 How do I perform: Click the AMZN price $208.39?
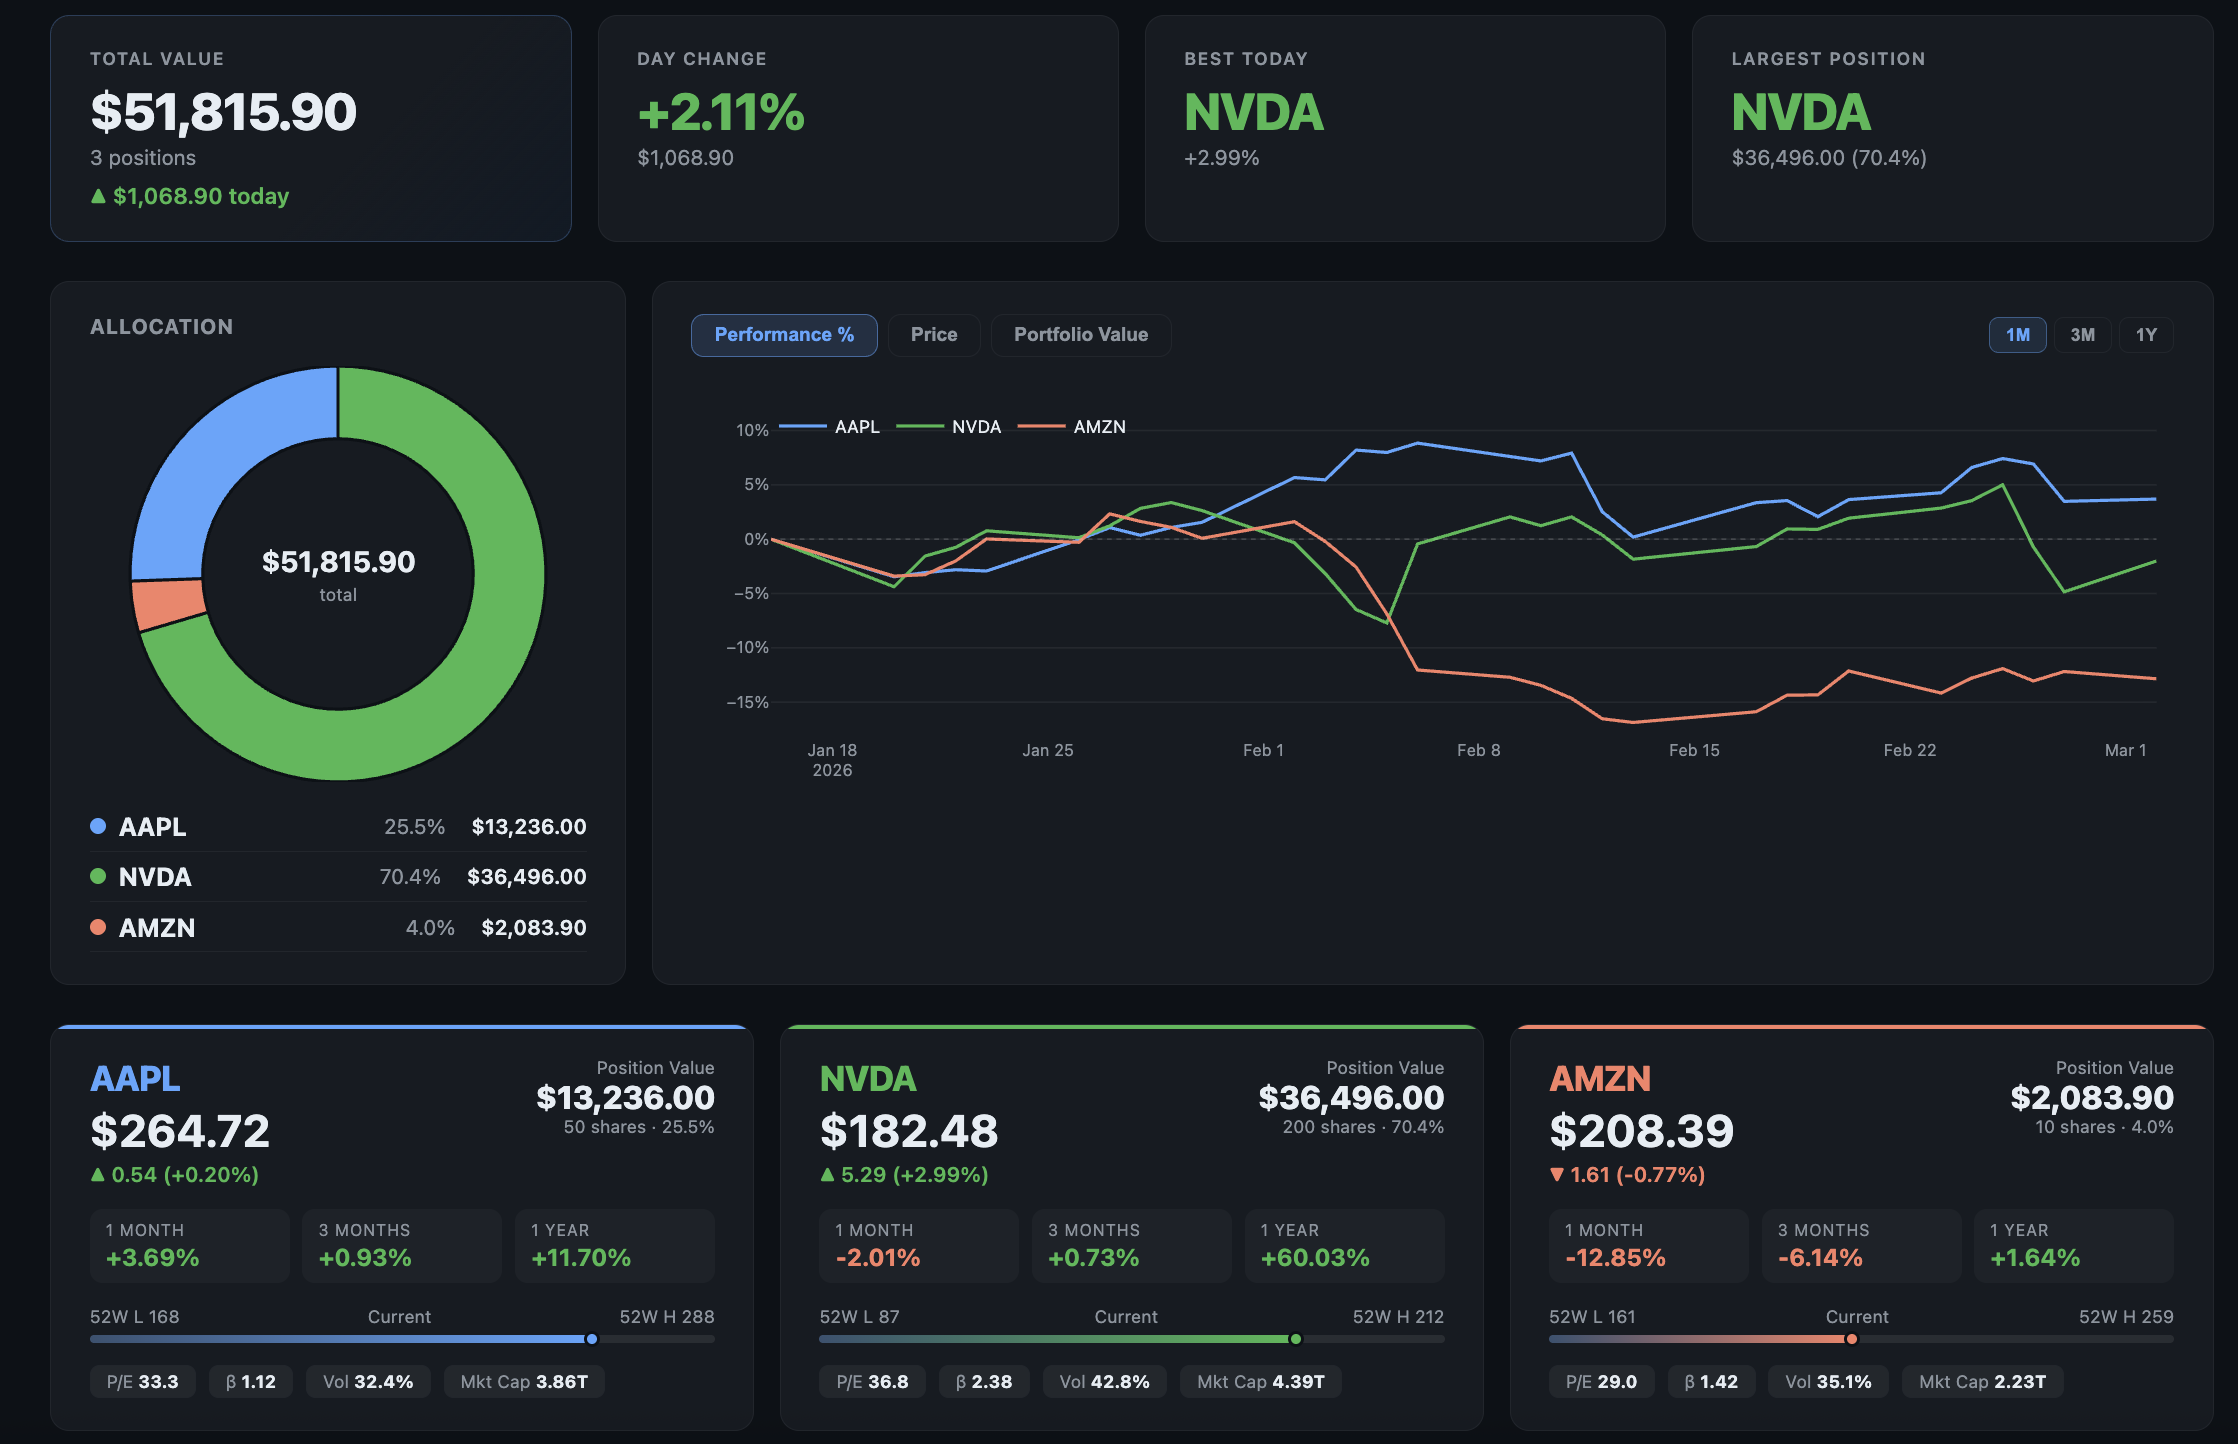(x=1642, y=1132)
